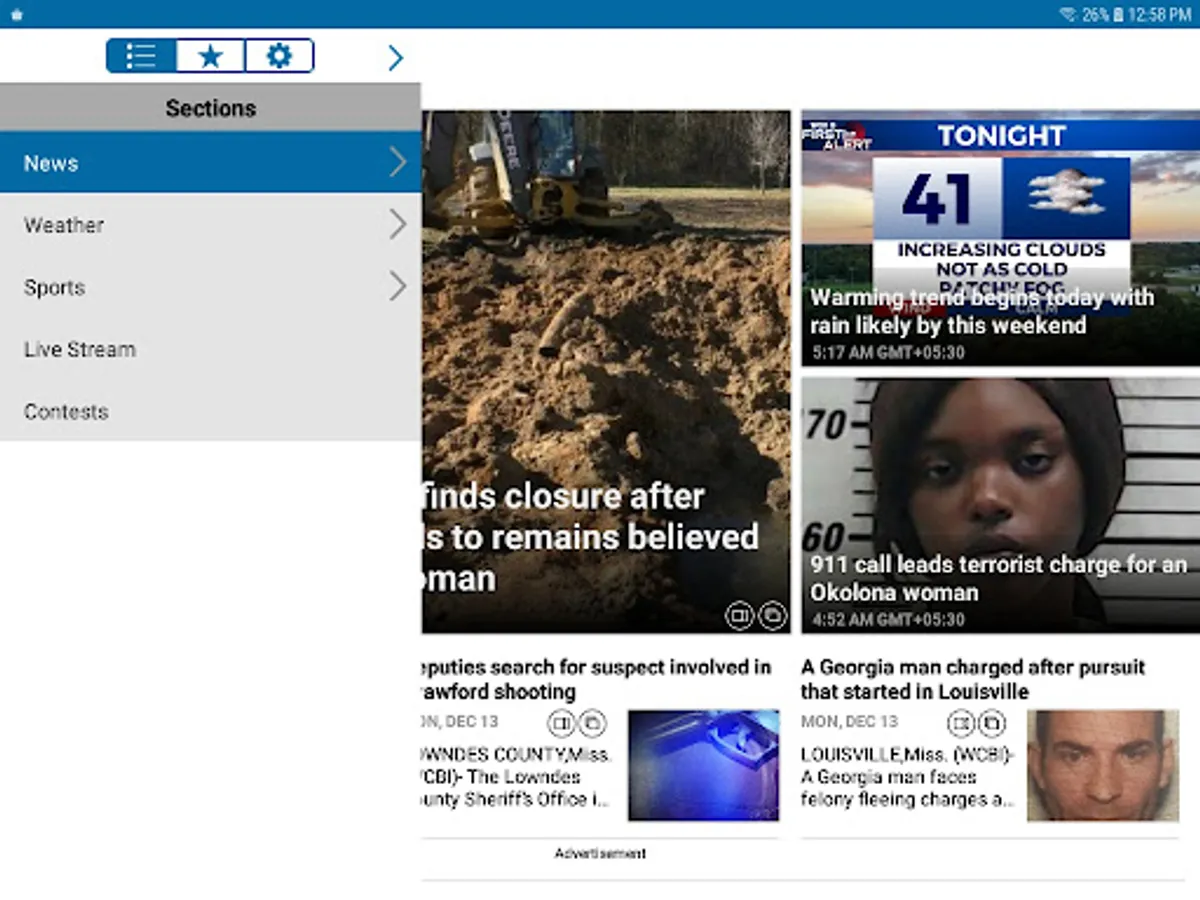The width and height of the screenshot is (1200, 900).
Task: Open the police lights thumbnail image
Action: (x=704, y=766)
